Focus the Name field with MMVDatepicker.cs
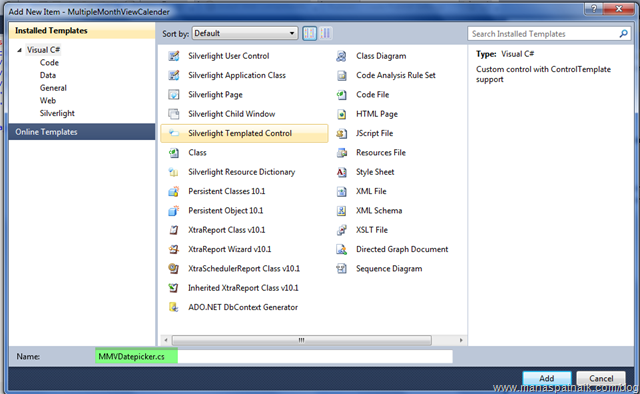This screenshot has width=640, height=394. pyautogui.click(x=274, y=356)
